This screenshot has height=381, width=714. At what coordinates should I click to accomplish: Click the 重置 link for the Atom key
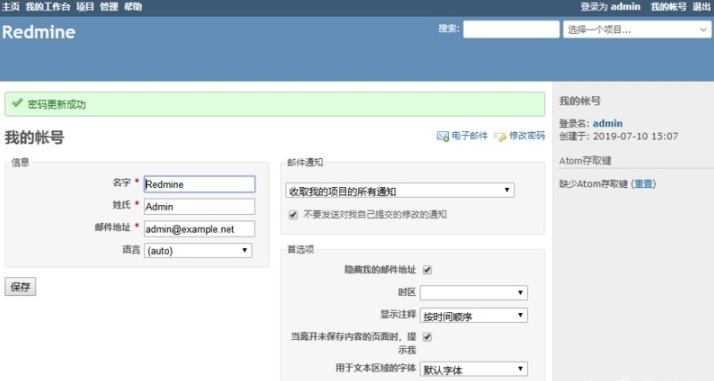click(643, 184)
